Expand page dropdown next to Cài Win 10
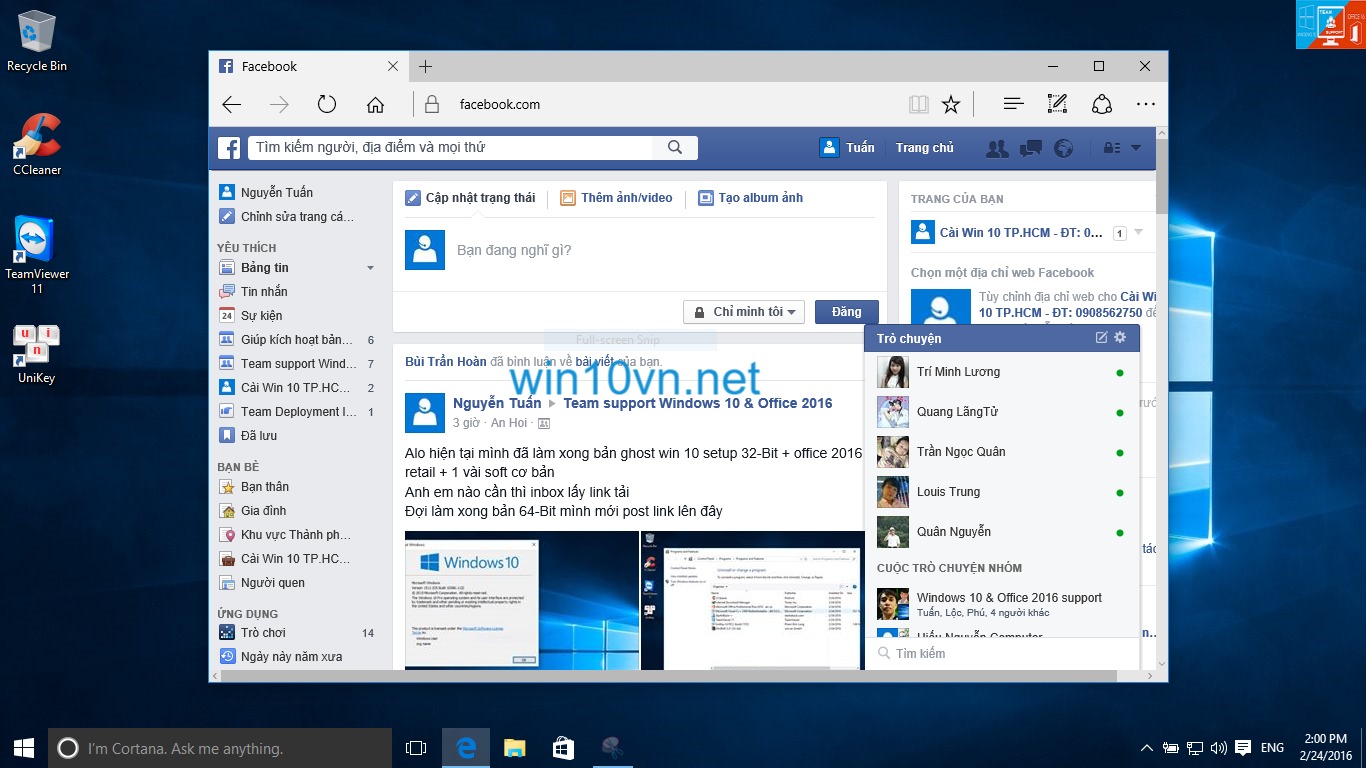 click(x=1138, y=233)
